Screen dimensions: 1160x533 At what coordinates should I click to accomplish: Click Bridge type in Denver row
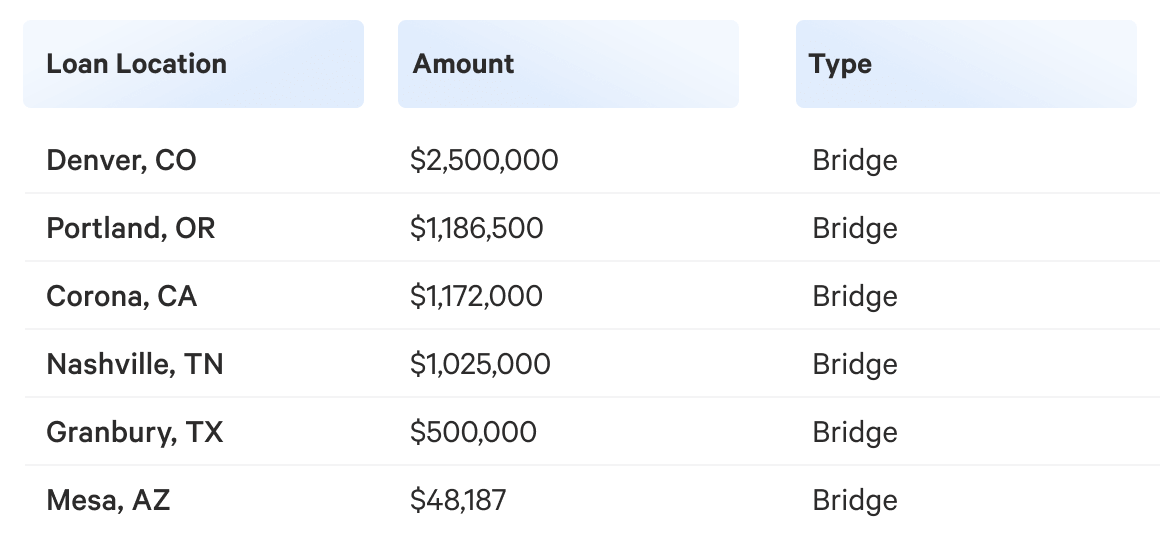(x=855, y=161)
